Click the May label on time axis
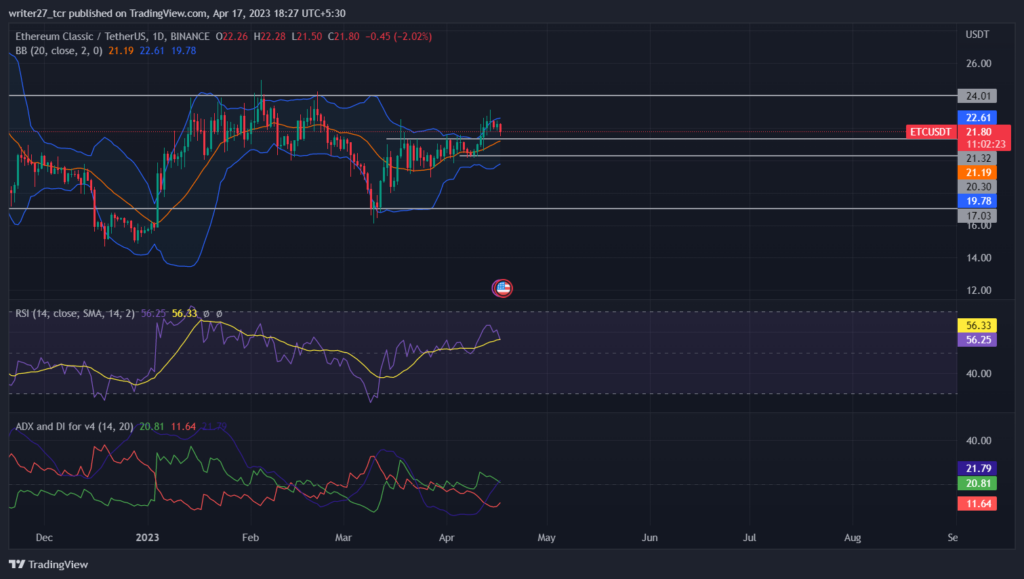Screen dimensions: 1024x579 pyautogui.click(x=546, y=537)
